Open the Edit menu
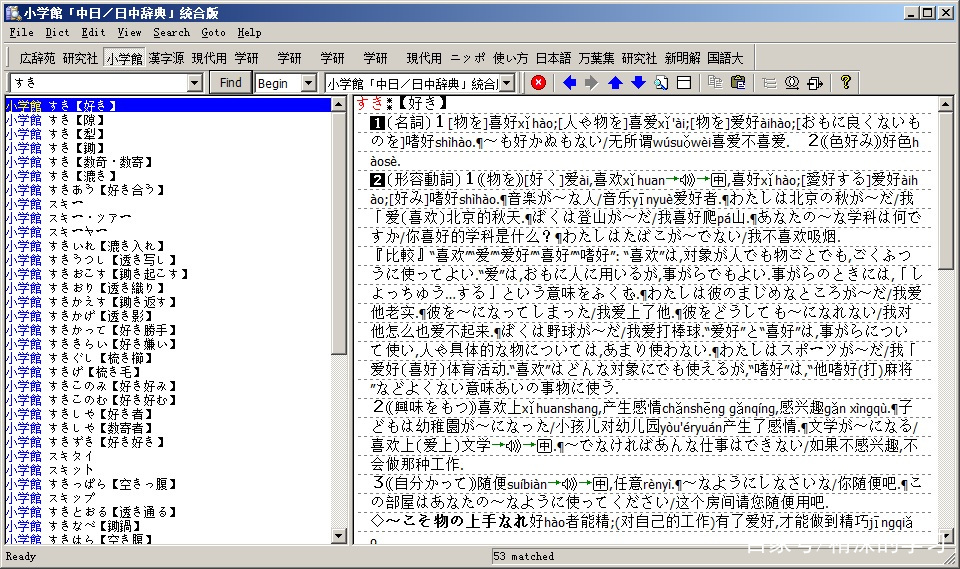 (93, 32)
